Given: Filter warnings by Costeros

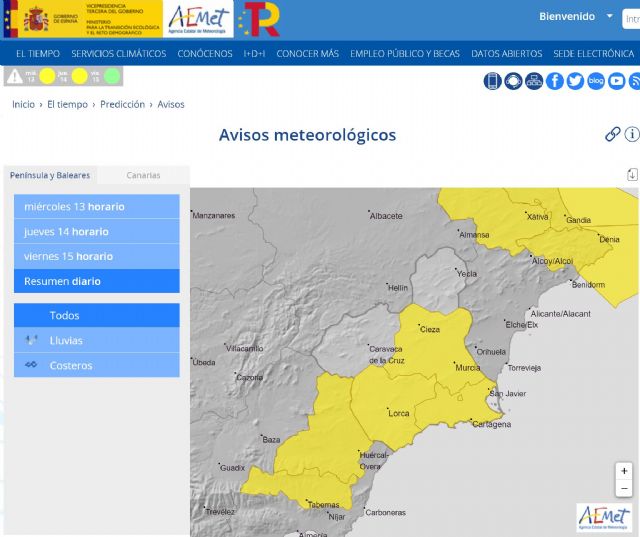Looking at the screenshot, I should pyautogui.click(x=70, y=365).
